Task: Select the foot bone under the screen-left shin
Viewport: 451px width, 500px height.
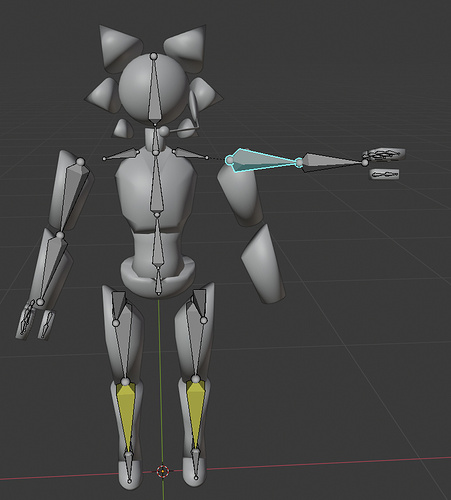Action: 129,467
